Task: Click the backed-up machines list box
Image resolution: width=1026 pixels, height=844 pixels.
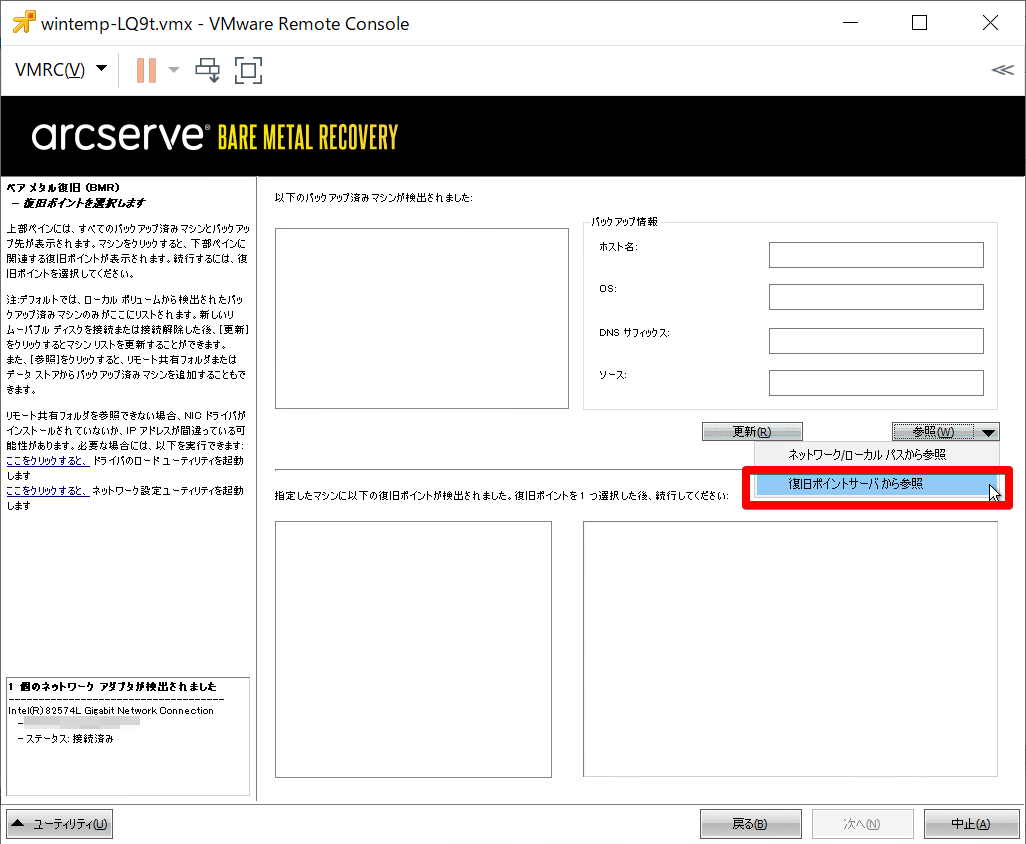Action: (422, 319)
